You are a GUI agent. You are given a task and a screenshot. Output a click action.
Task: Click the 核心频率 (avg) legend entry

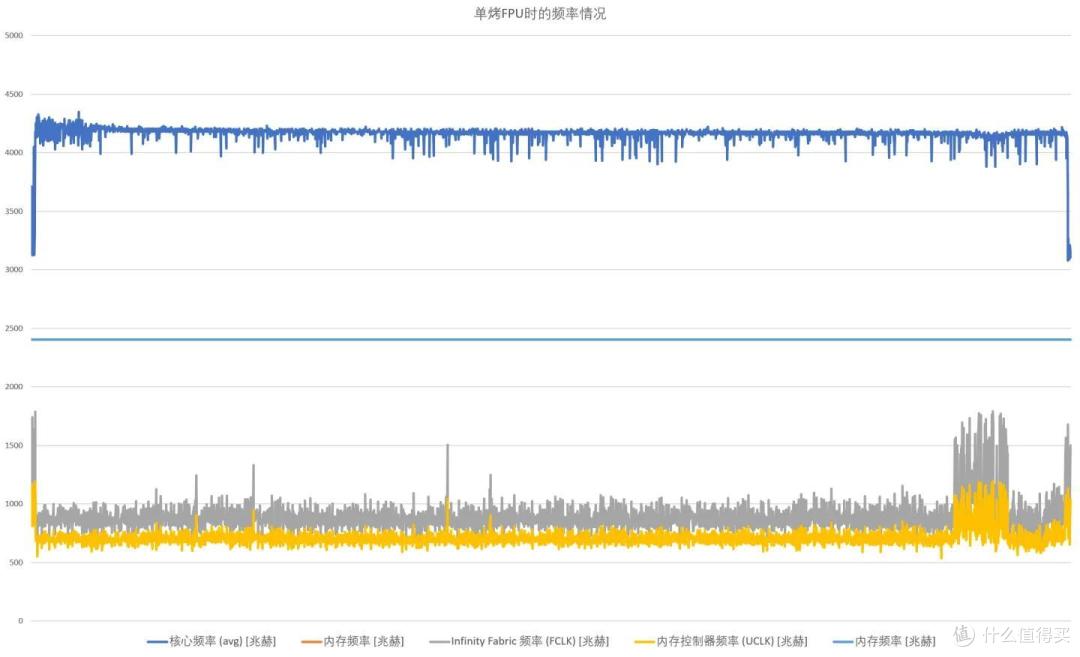[x=211, y=641]
